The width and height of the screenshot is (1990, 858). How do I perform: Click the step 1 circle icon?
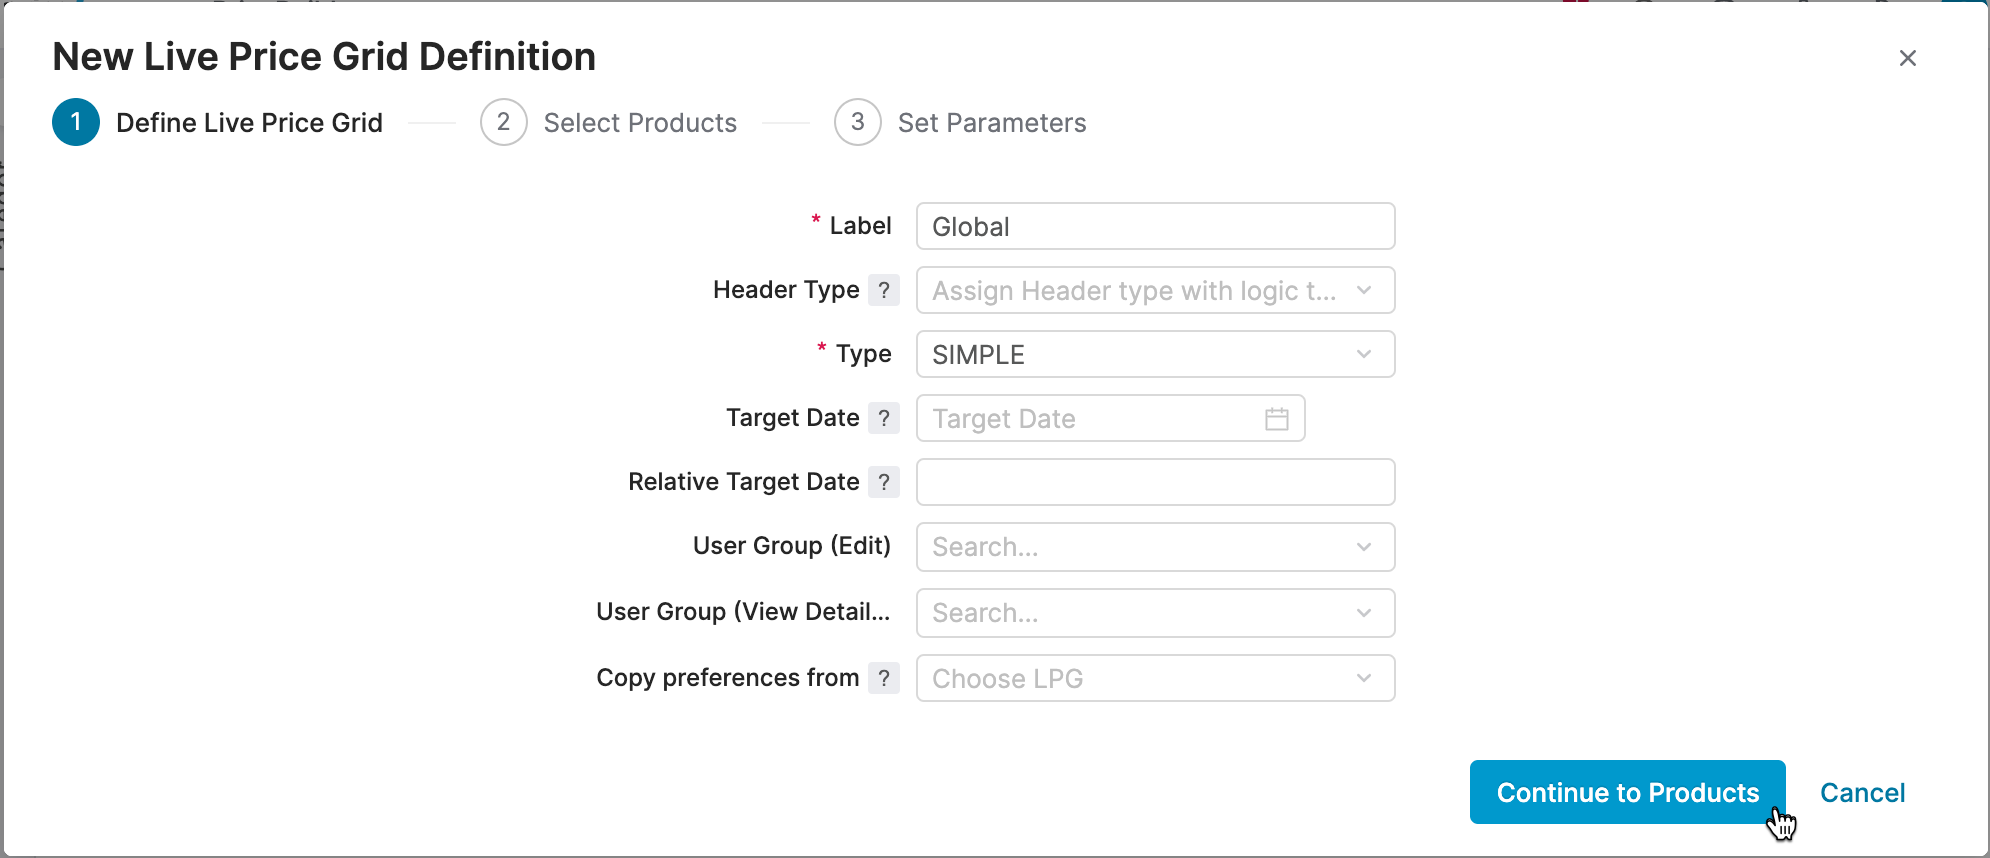tap(76, 122)
